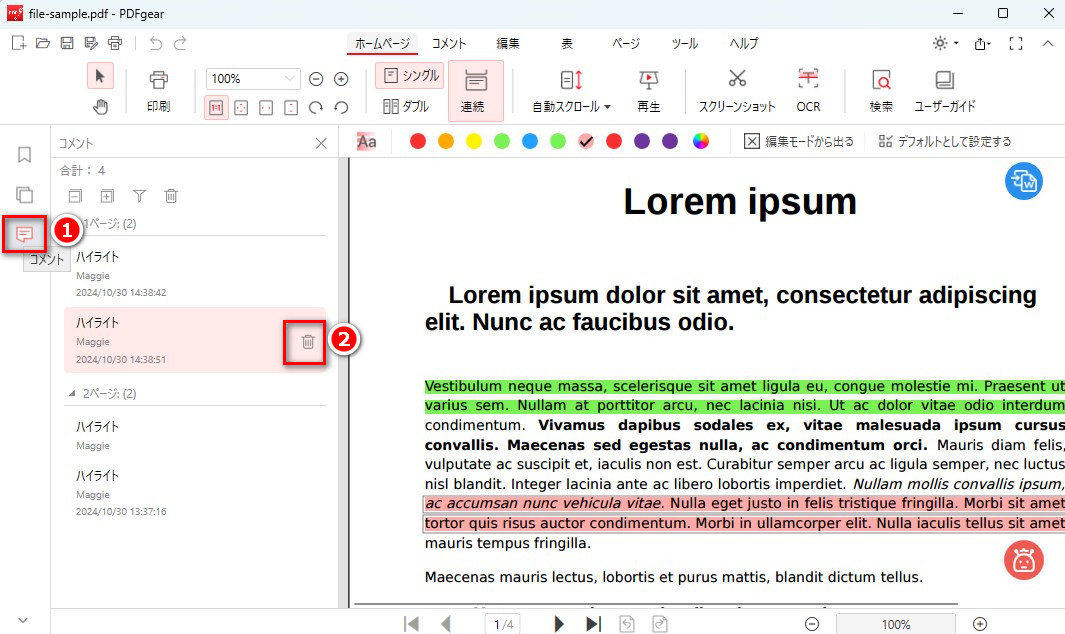The width and height of the screenshot is (1065, 634).
Task: Open the コメント ribbon tab
Action: coord(449,43)
